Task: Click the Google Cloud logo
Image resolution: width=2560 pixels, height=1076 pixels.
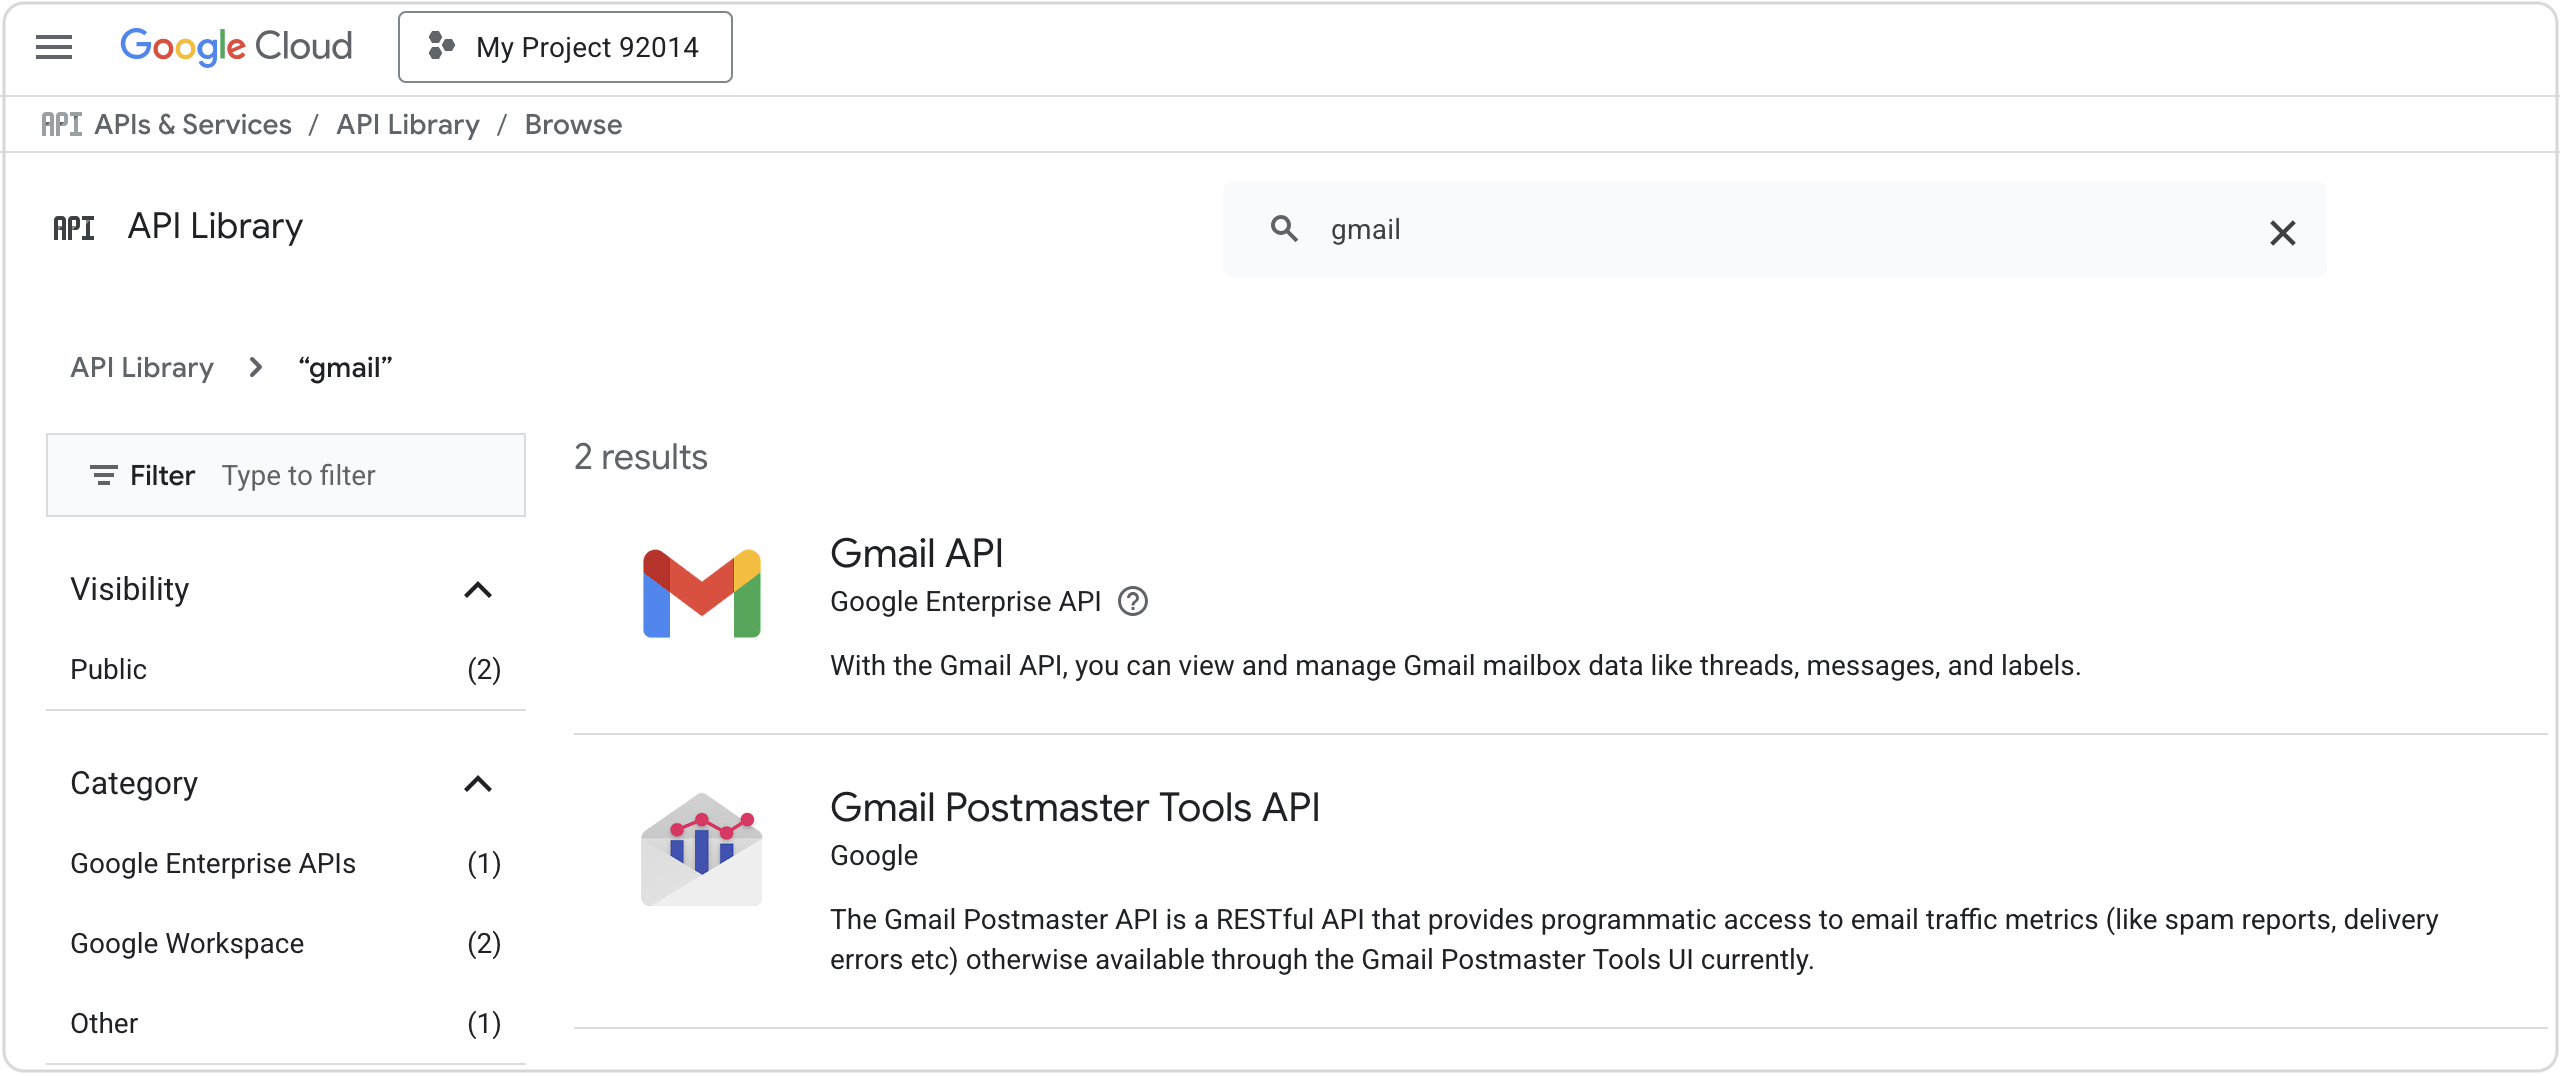Action: (235, 45)
